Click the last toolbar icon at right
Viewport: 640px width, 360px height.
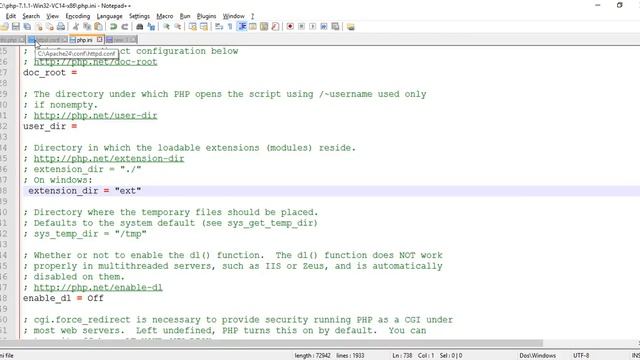click(x=351, y=27)
